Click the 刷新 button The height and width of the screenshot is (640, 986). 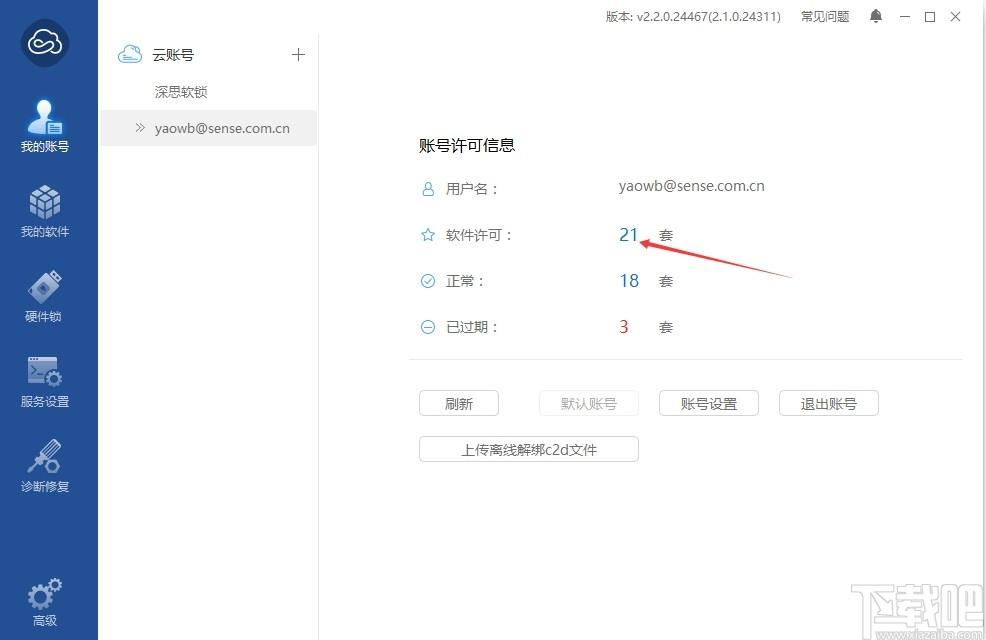pyautogui.click(x=459, y=404)
